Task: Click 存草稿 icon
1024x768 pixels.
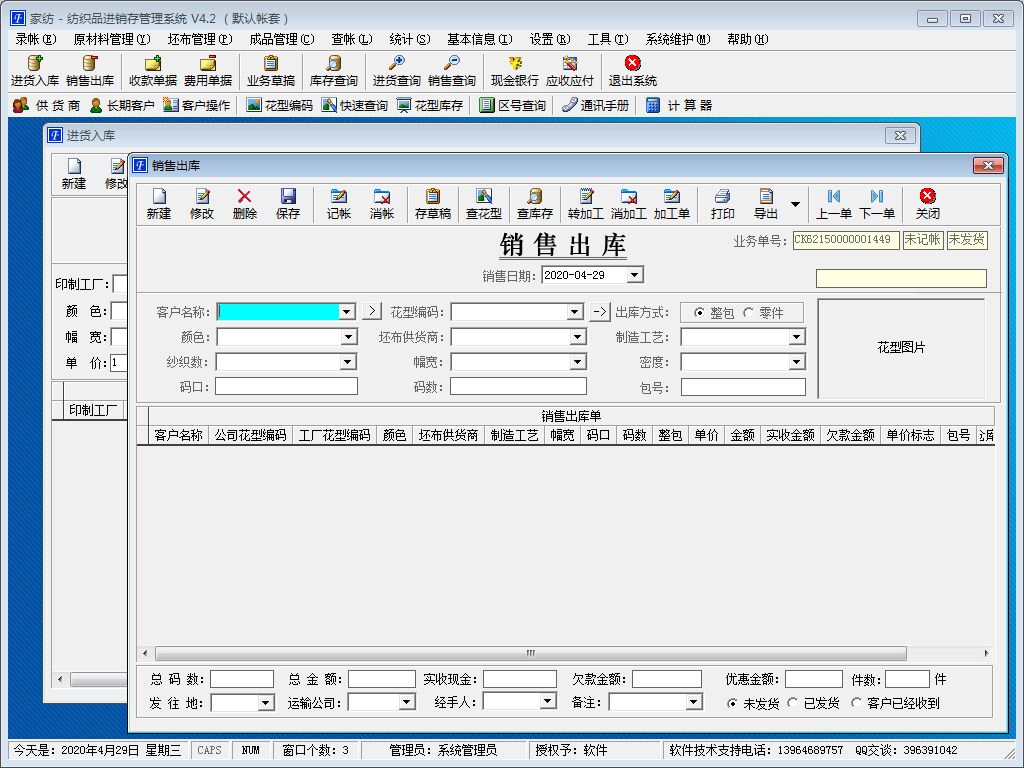Action: pyautogui.click(x=433, y=204)
